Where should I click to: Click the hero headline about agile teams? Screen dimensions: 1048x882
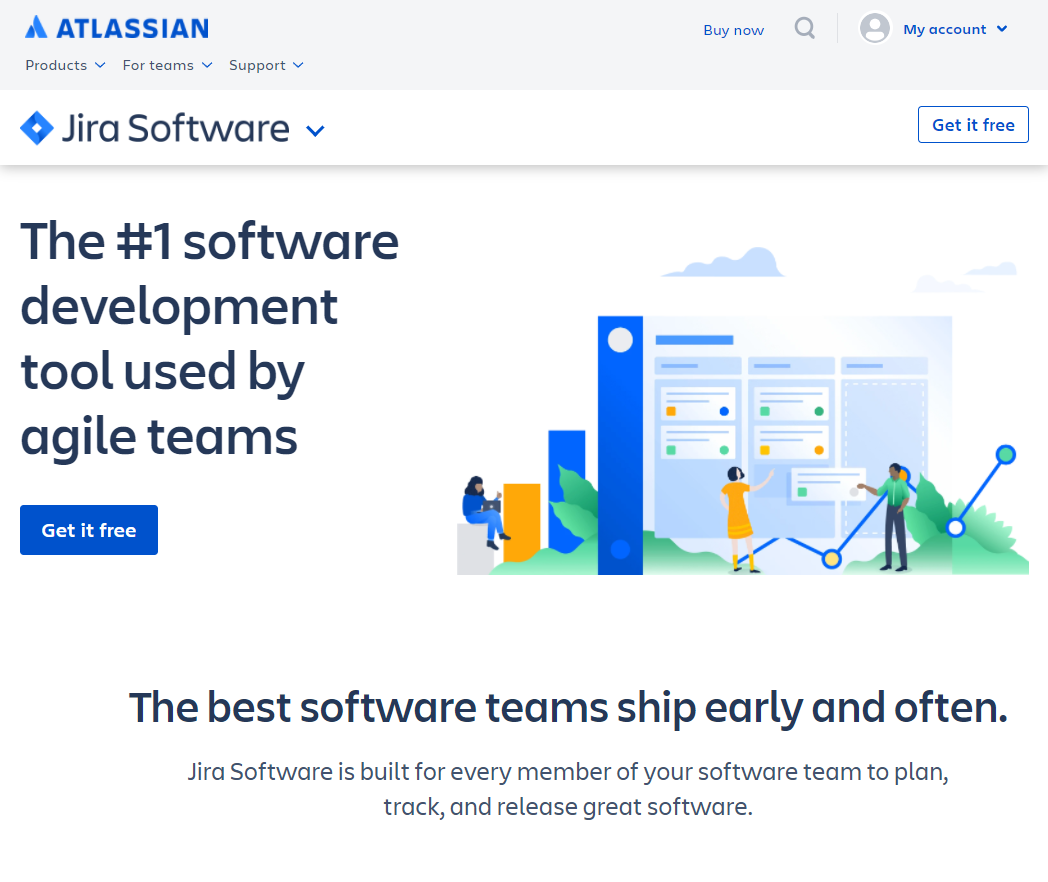click(x=209, y=338)
